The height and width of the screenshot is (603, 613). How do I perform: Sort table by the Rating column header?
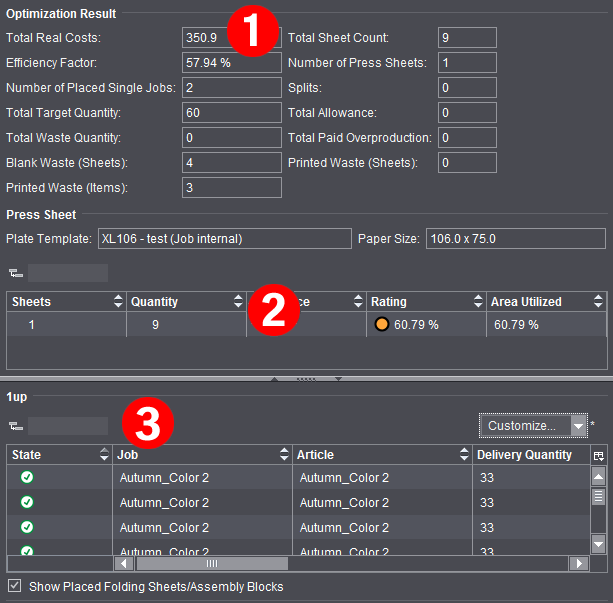[x=420, y=301]
